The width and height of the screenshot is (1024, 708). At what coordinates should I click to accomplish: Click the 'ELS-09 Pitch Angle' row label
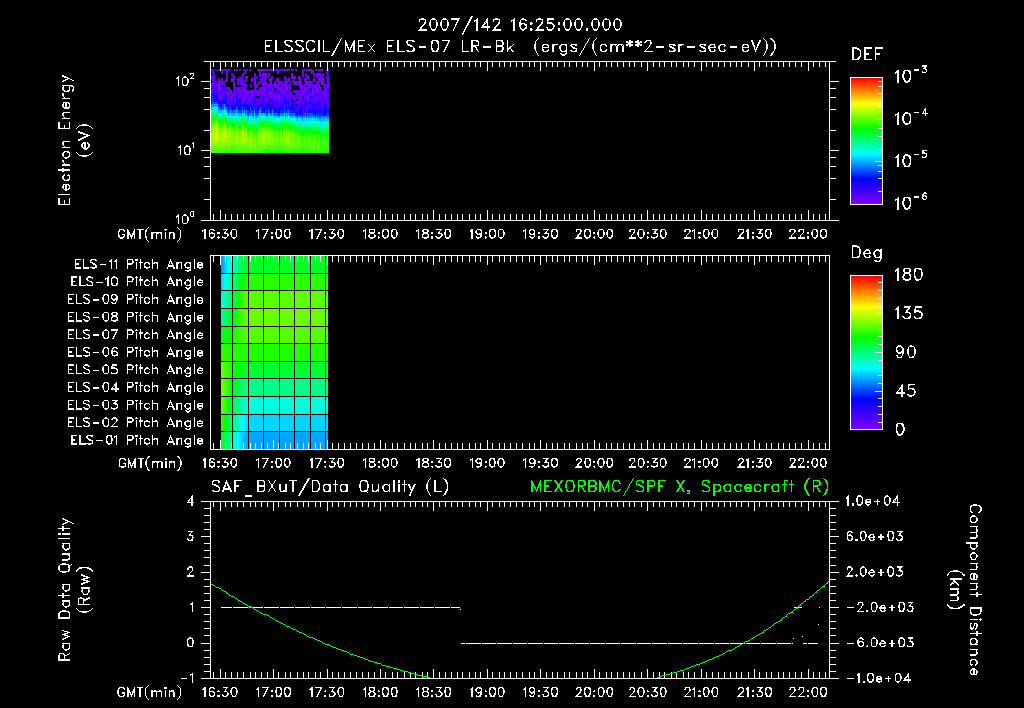(x=135, y=300)
